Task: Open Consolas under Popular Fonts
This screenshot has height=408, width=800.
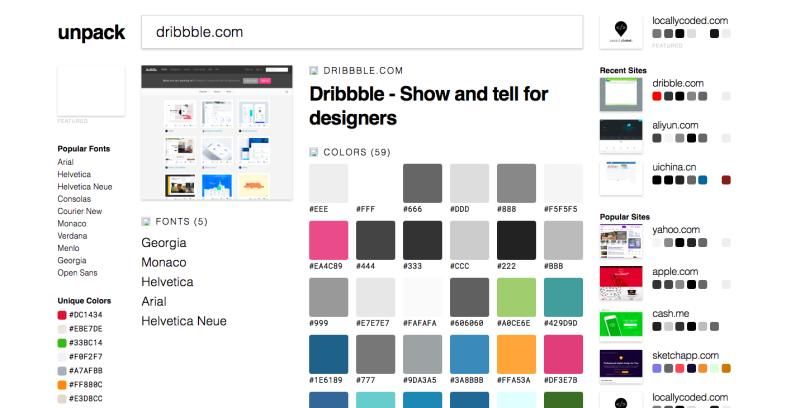Action: tap(74, 199)
